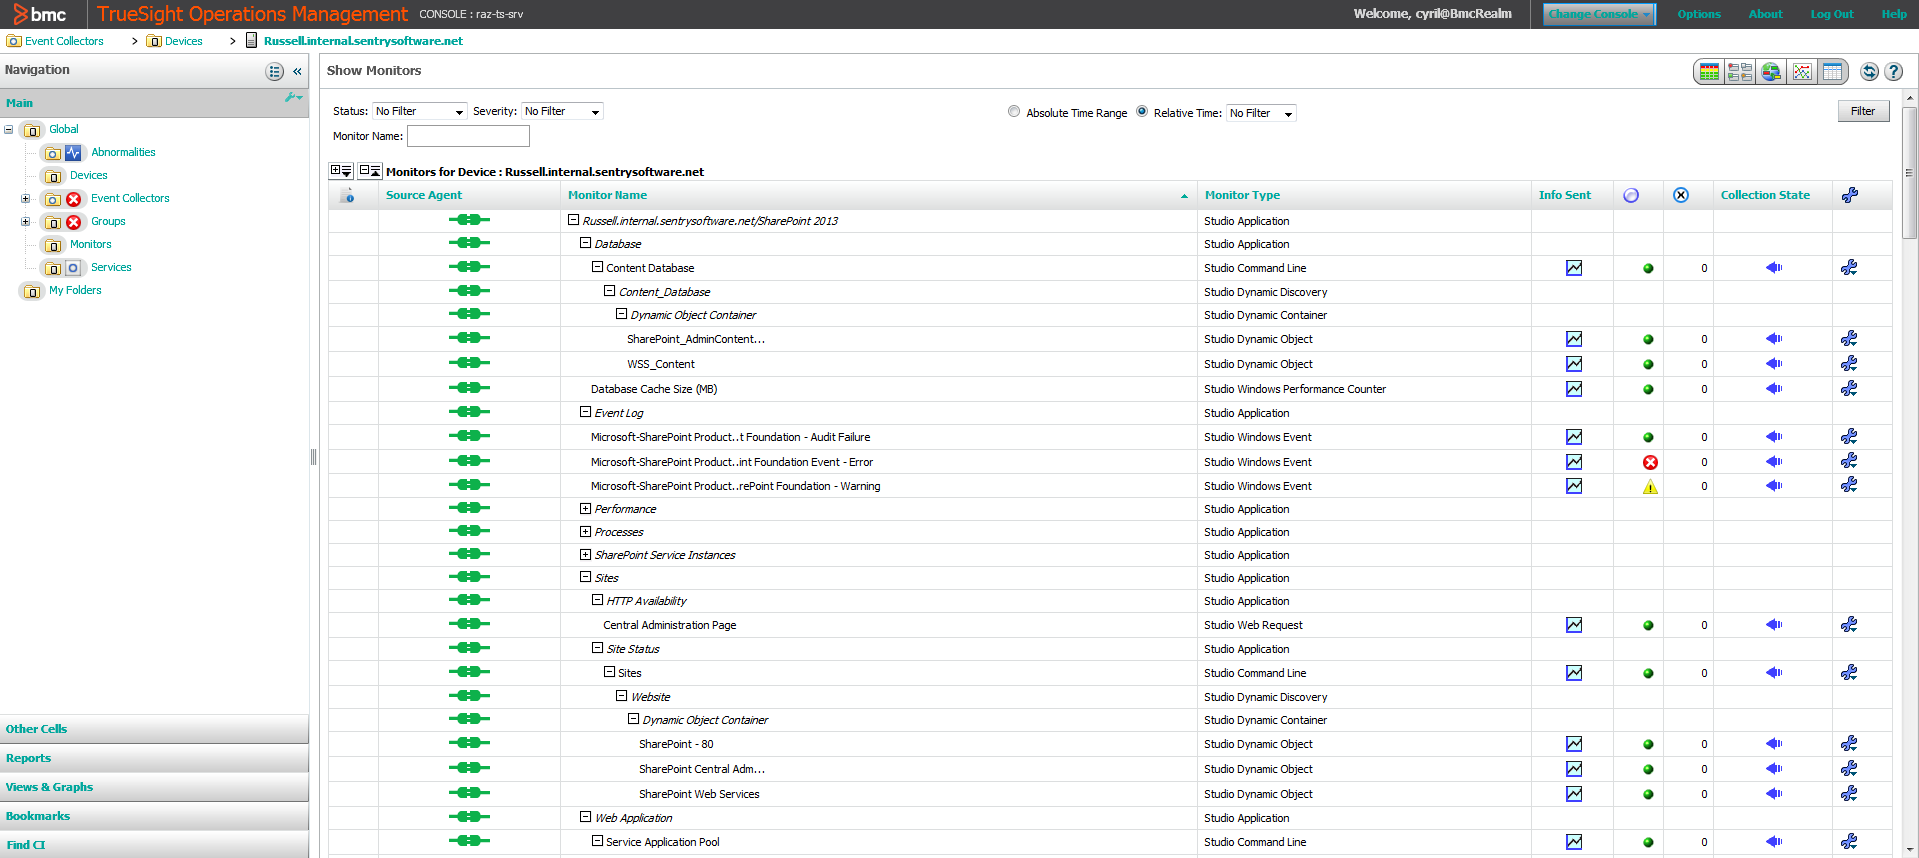Click the Abnormalities graph status icon
Image resolution: width=1919 pixels, height=858 pixels.
click(73, 153)
